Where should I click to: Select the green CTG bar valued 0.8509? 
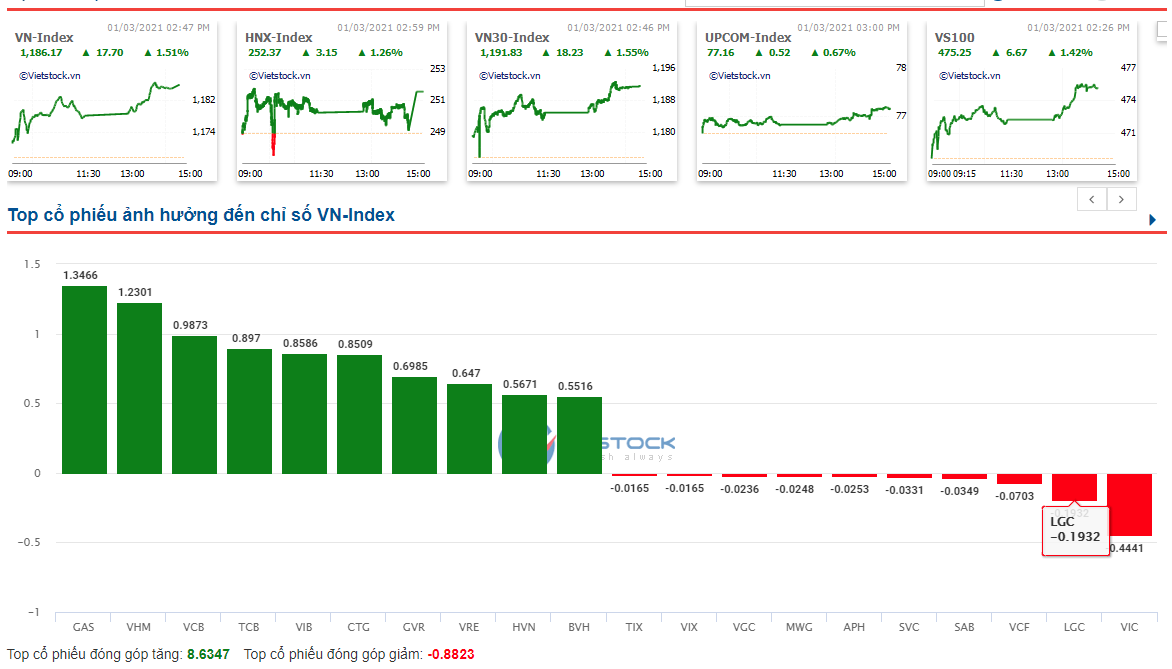(359, 414)
